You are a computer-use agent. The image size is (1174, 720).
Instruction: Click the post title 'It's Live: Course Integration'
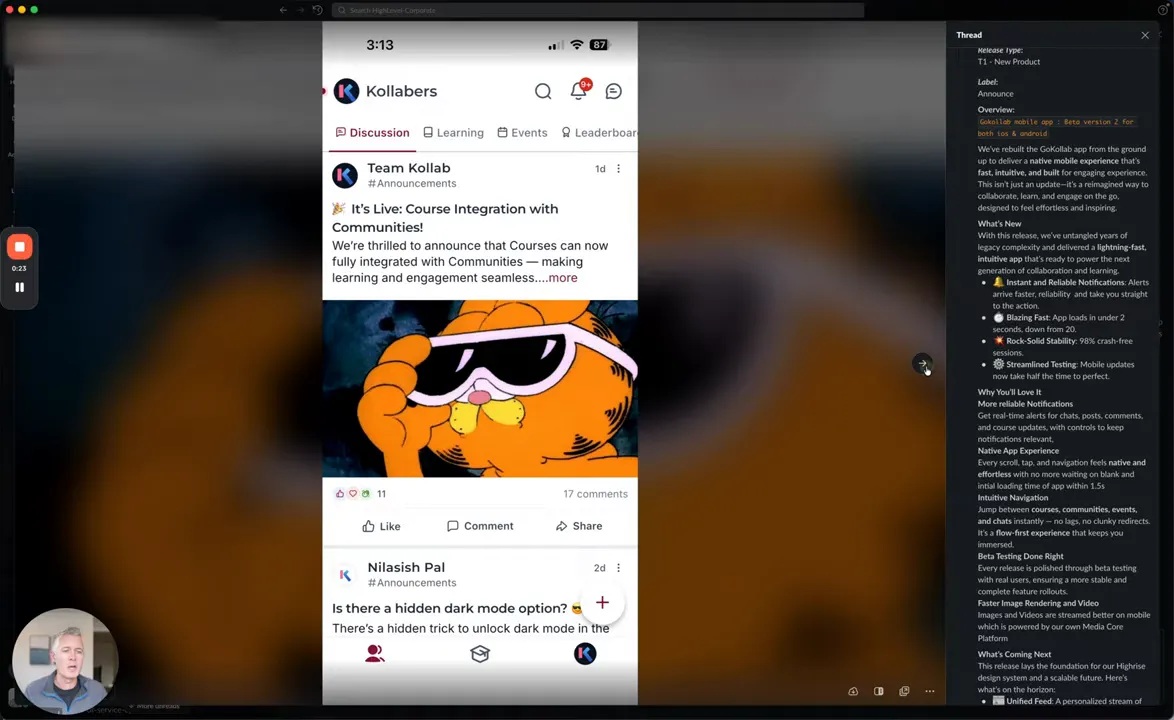pos(445,218)
